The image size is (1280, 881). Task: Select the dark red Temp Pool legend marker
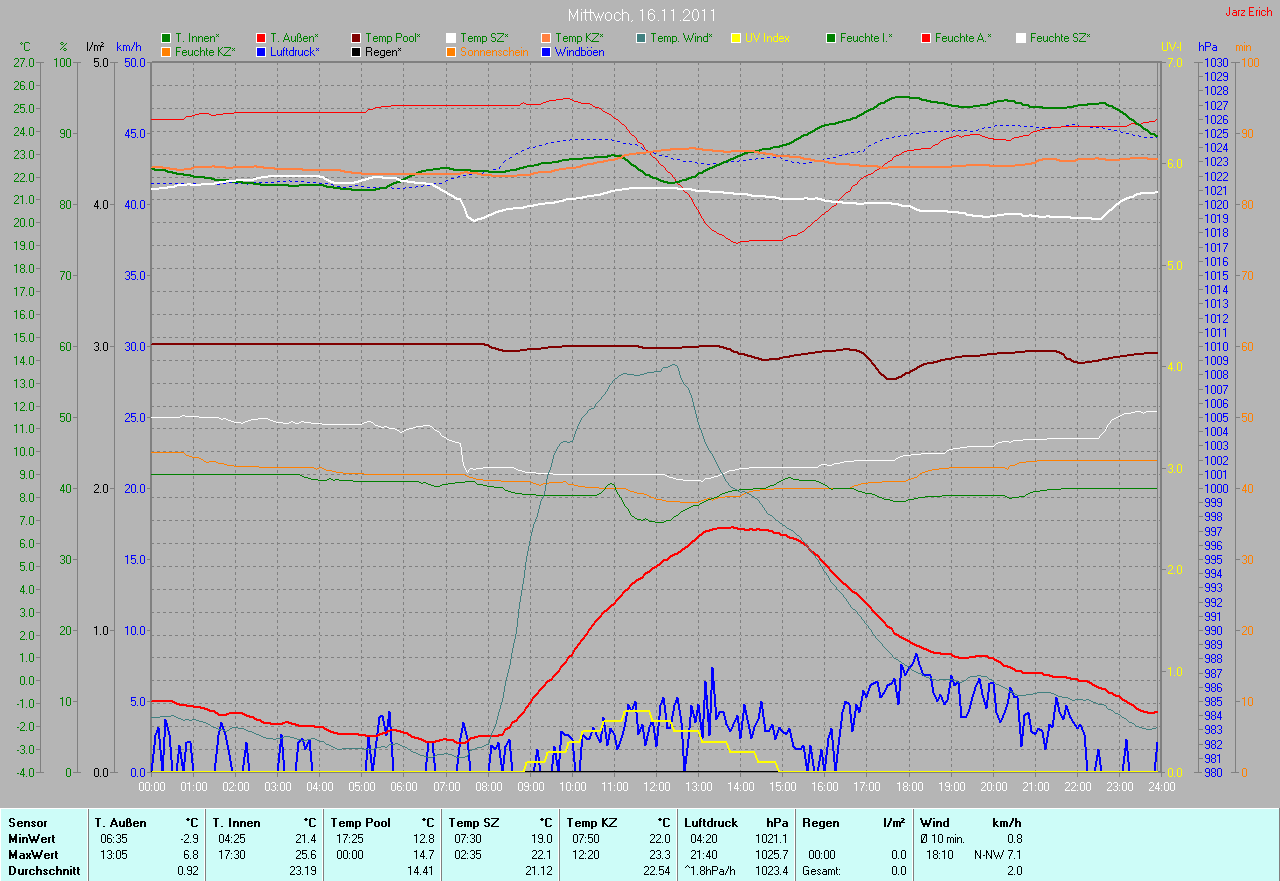pos(357,38)
